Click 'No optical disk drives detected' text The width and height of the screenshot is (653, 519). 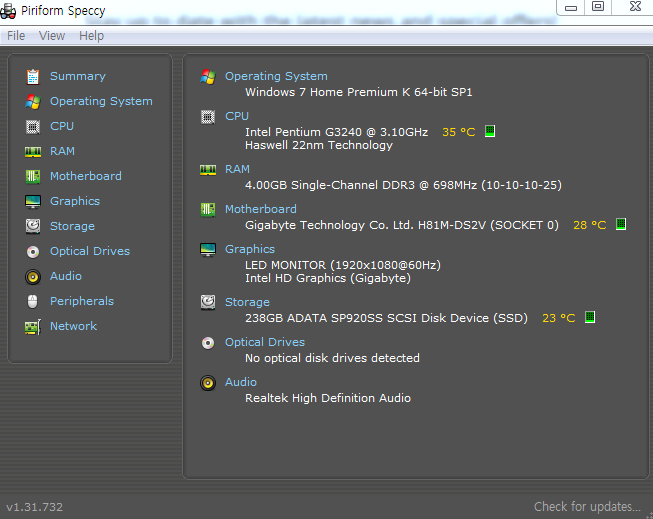tap(332, 358)
